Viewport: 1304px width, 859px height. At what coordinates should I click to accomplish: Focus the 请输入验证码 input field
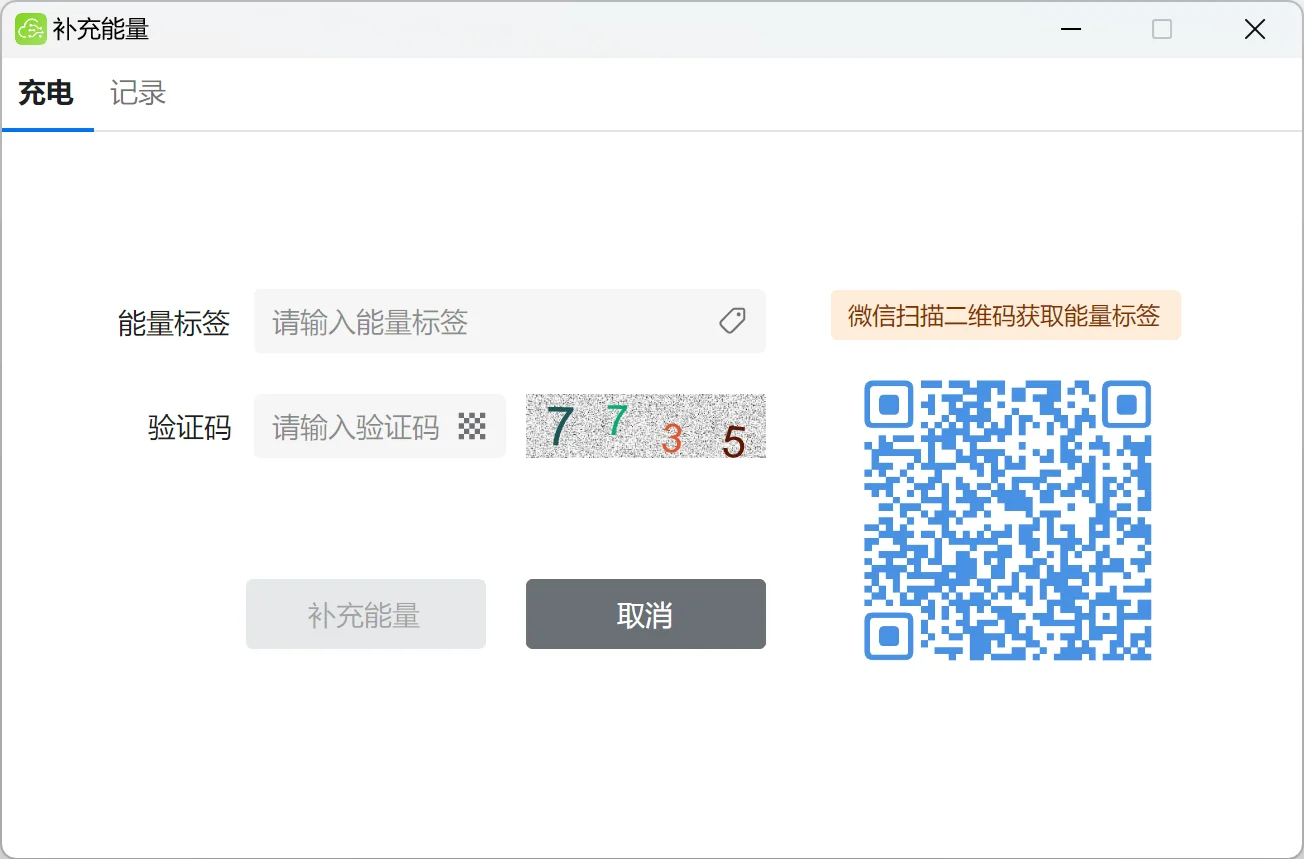pos(380,426)
